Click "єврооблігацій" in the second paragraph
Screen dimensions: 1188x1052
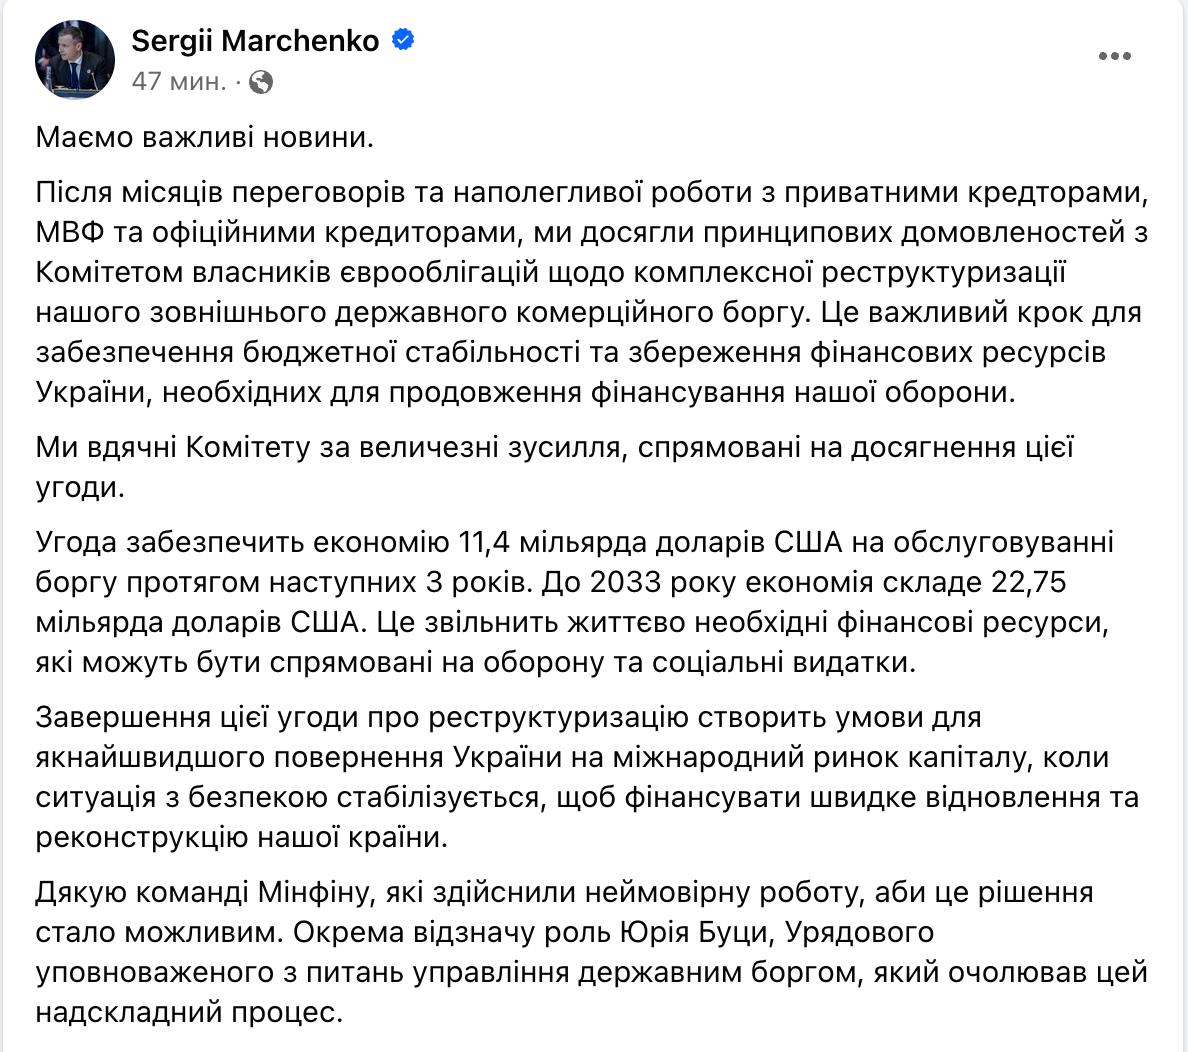coord(466,272)
